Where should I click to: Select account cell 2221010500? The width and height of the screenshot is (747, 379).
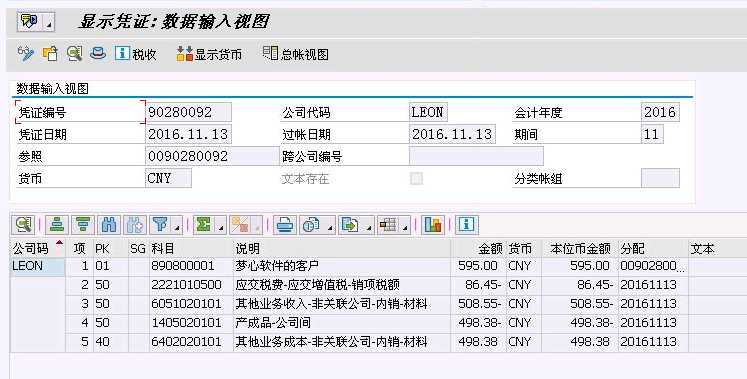coord(192,285)
